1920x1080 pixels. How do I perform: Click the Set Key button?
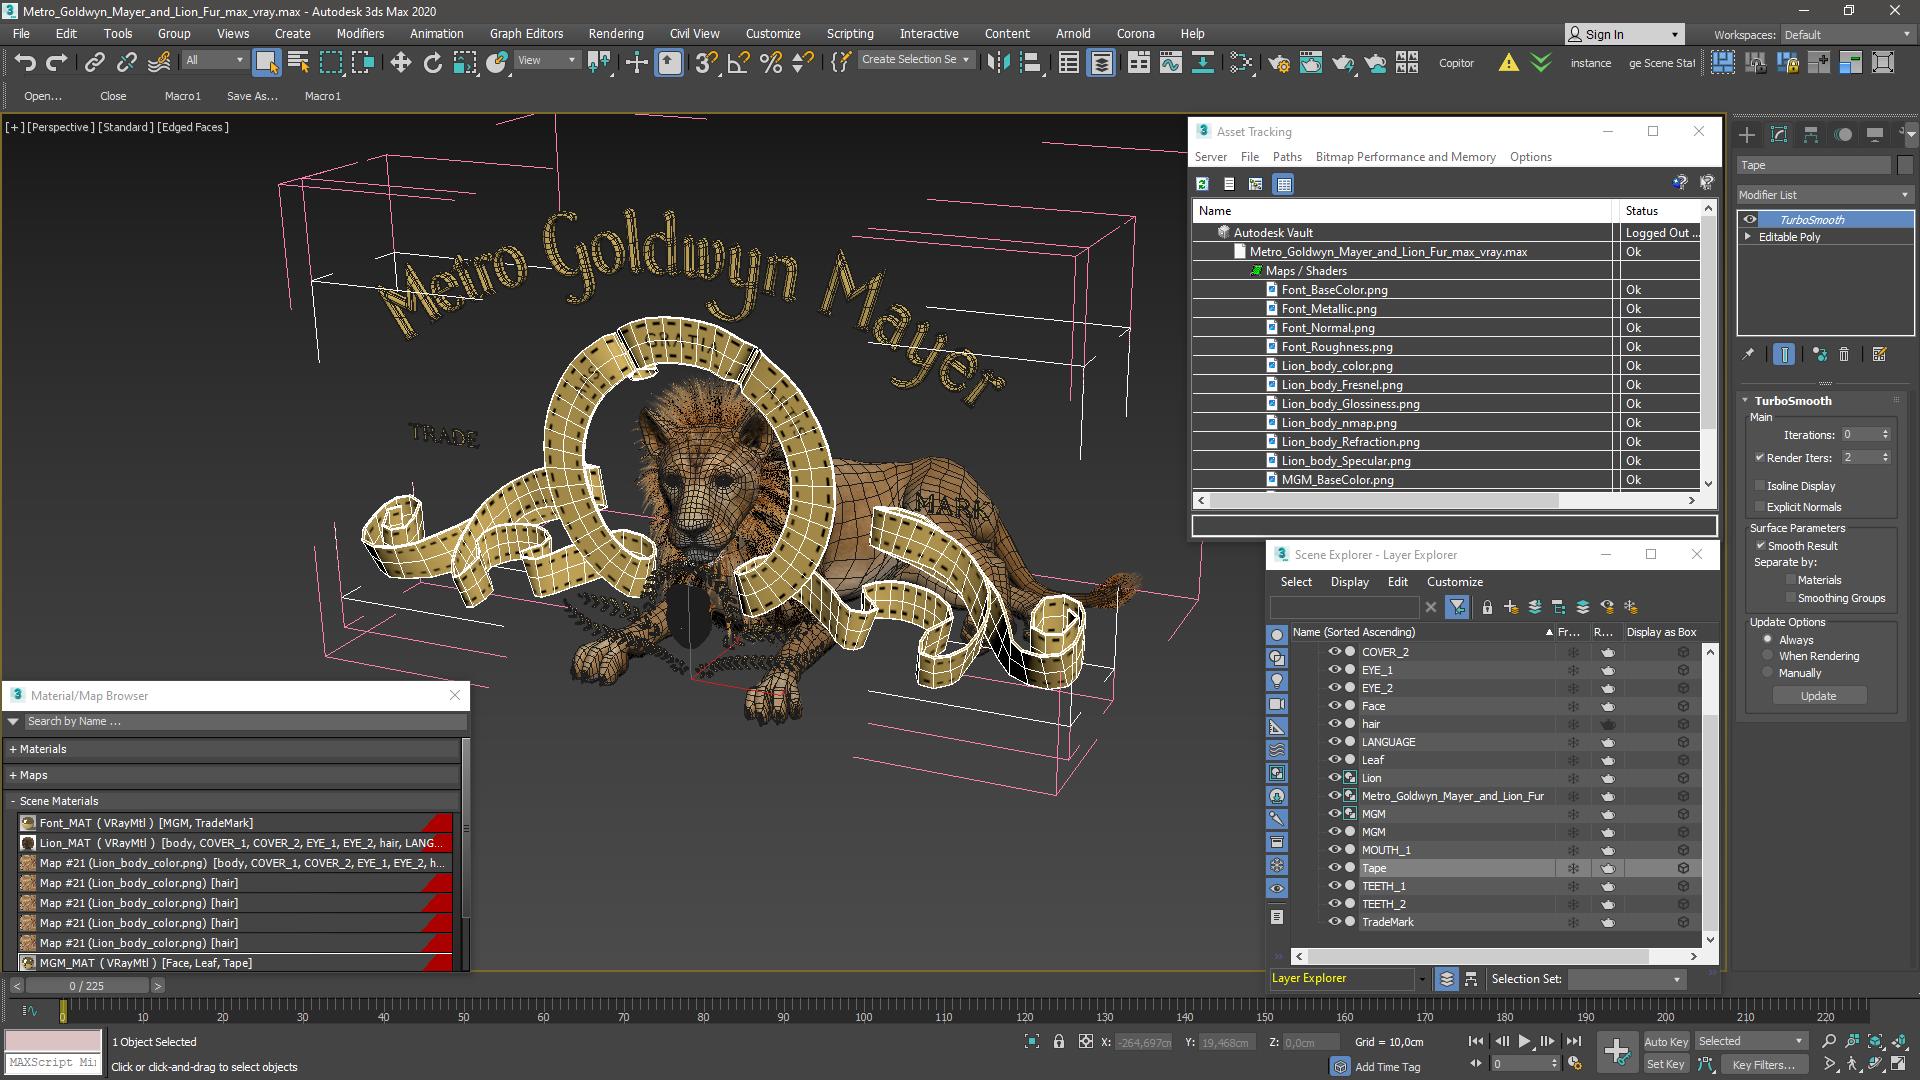[1666, 1065]
